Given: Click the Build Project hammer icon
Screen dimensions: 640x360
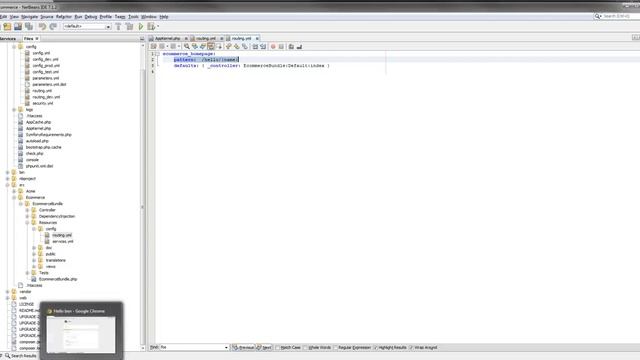Looking at the screenshot, I should 118,27.
